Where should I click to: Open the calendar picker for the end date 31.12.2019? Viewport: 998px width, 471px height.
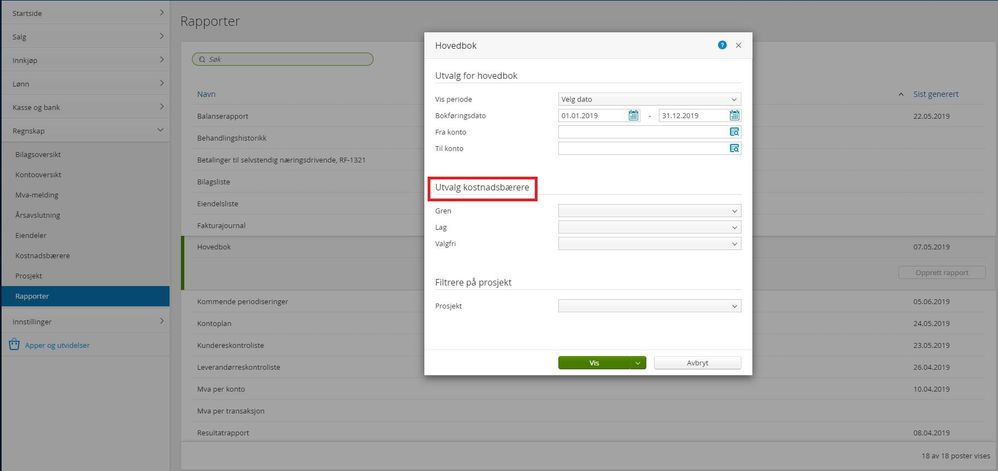[734, 115]
